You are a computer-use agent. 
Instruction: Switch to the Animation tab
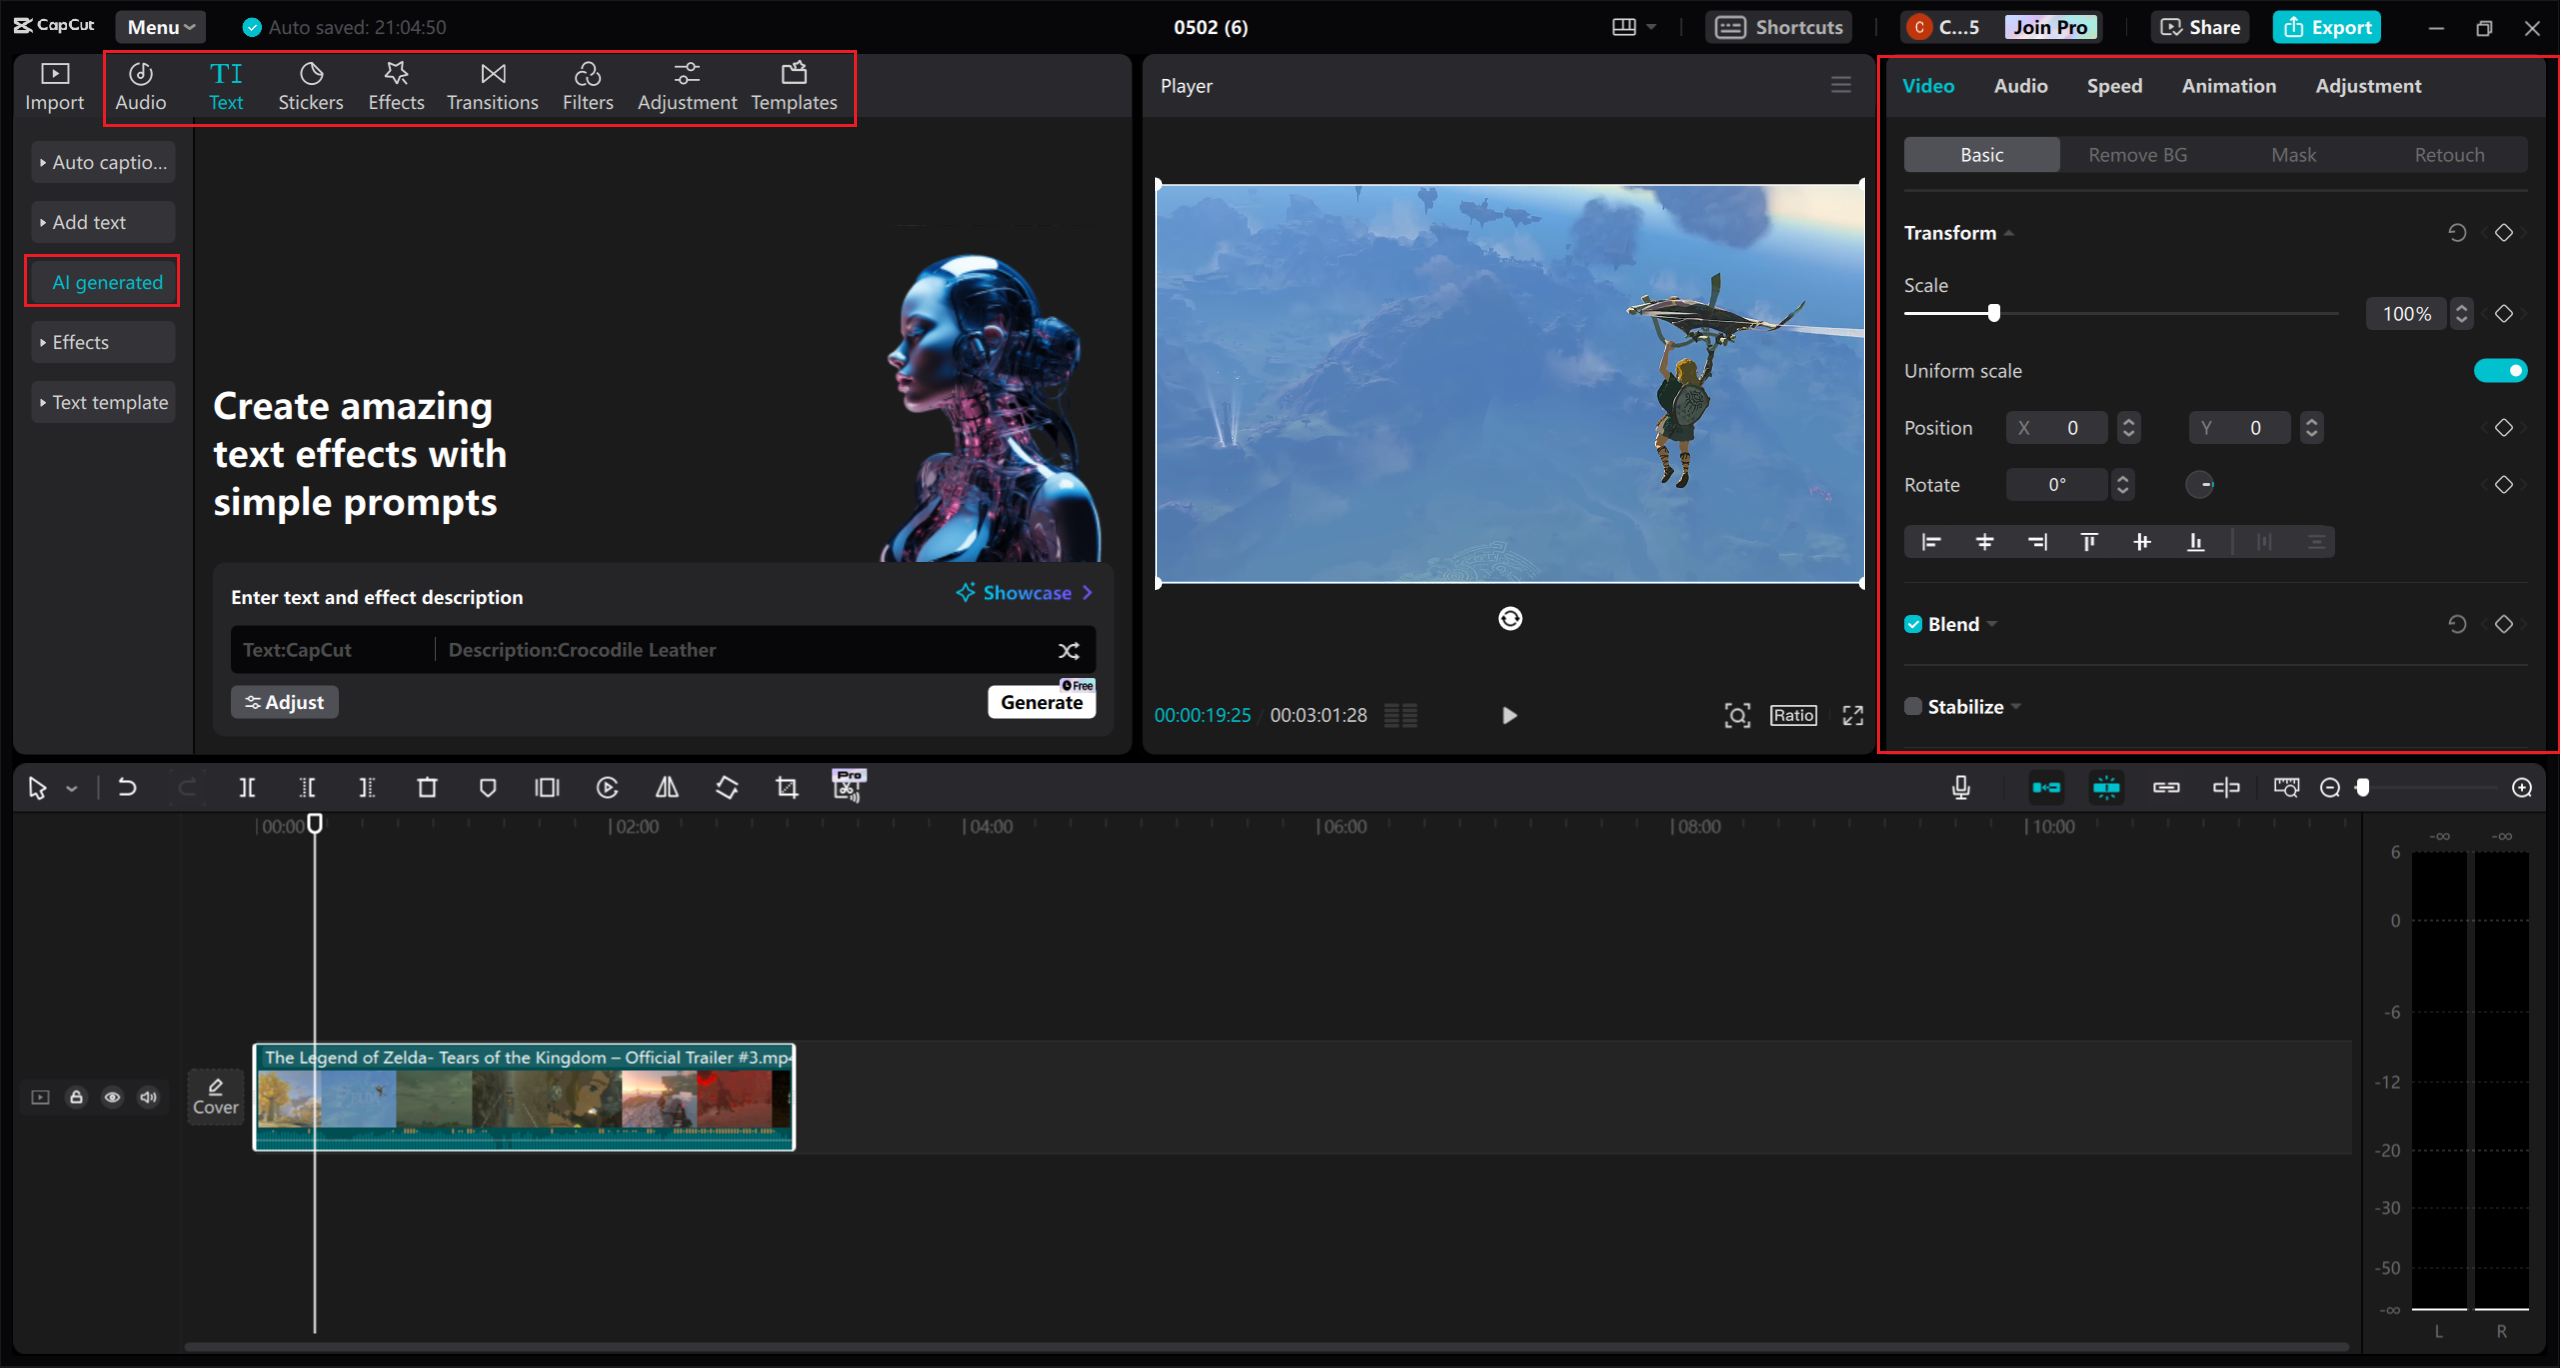[x=2228, y=85]
